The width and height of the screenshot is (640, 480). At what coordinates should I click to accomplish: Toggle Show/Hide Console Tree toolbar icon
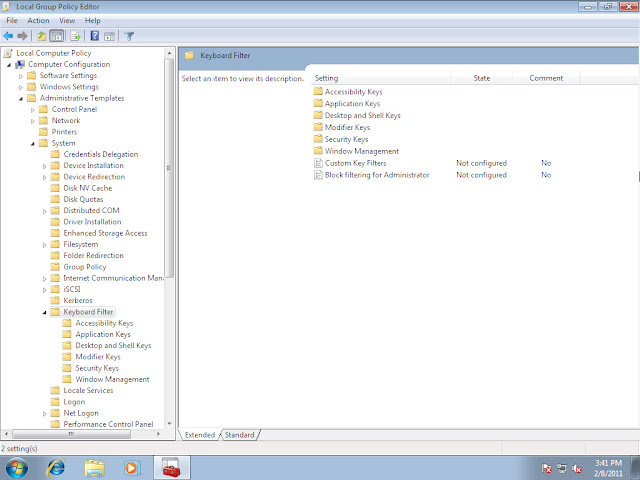(57, 36)
